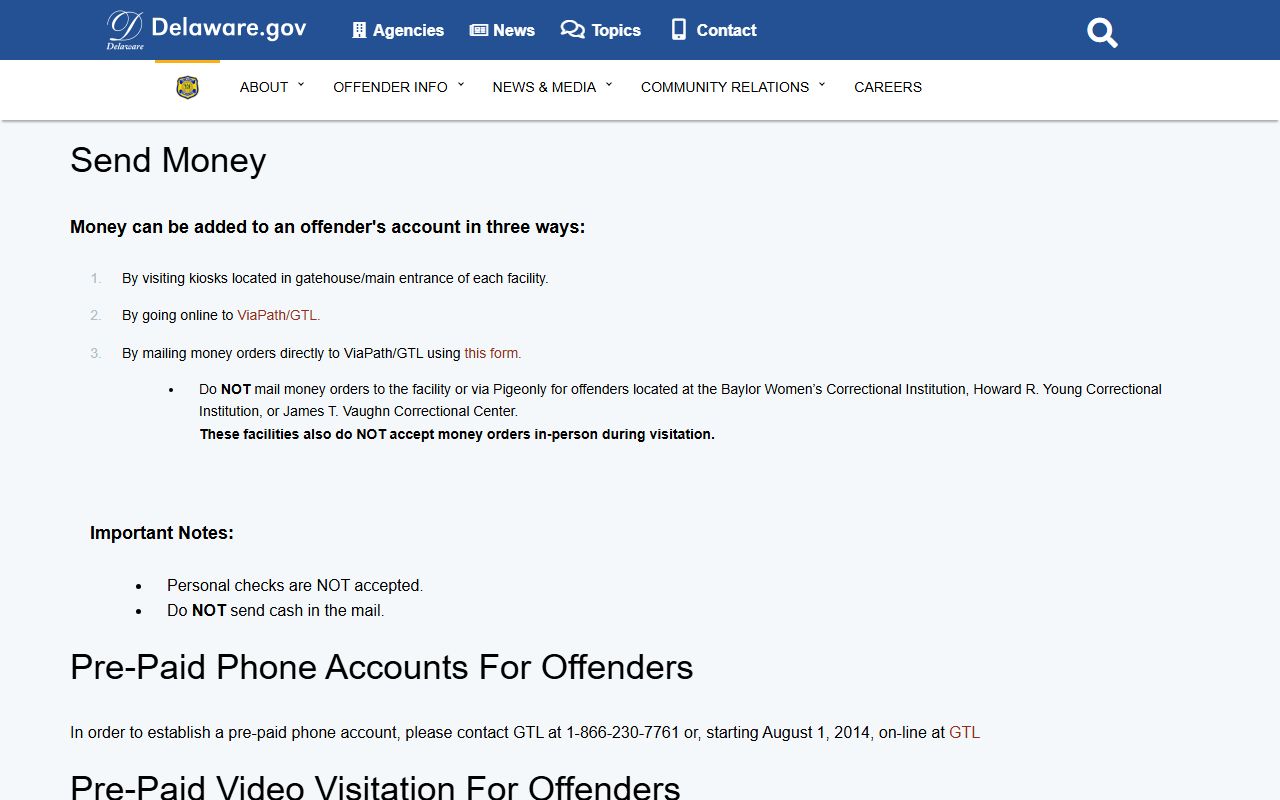1280x800 pixels.
Task: Go to Agencies in top bar
Action: (x=408, y=30)
